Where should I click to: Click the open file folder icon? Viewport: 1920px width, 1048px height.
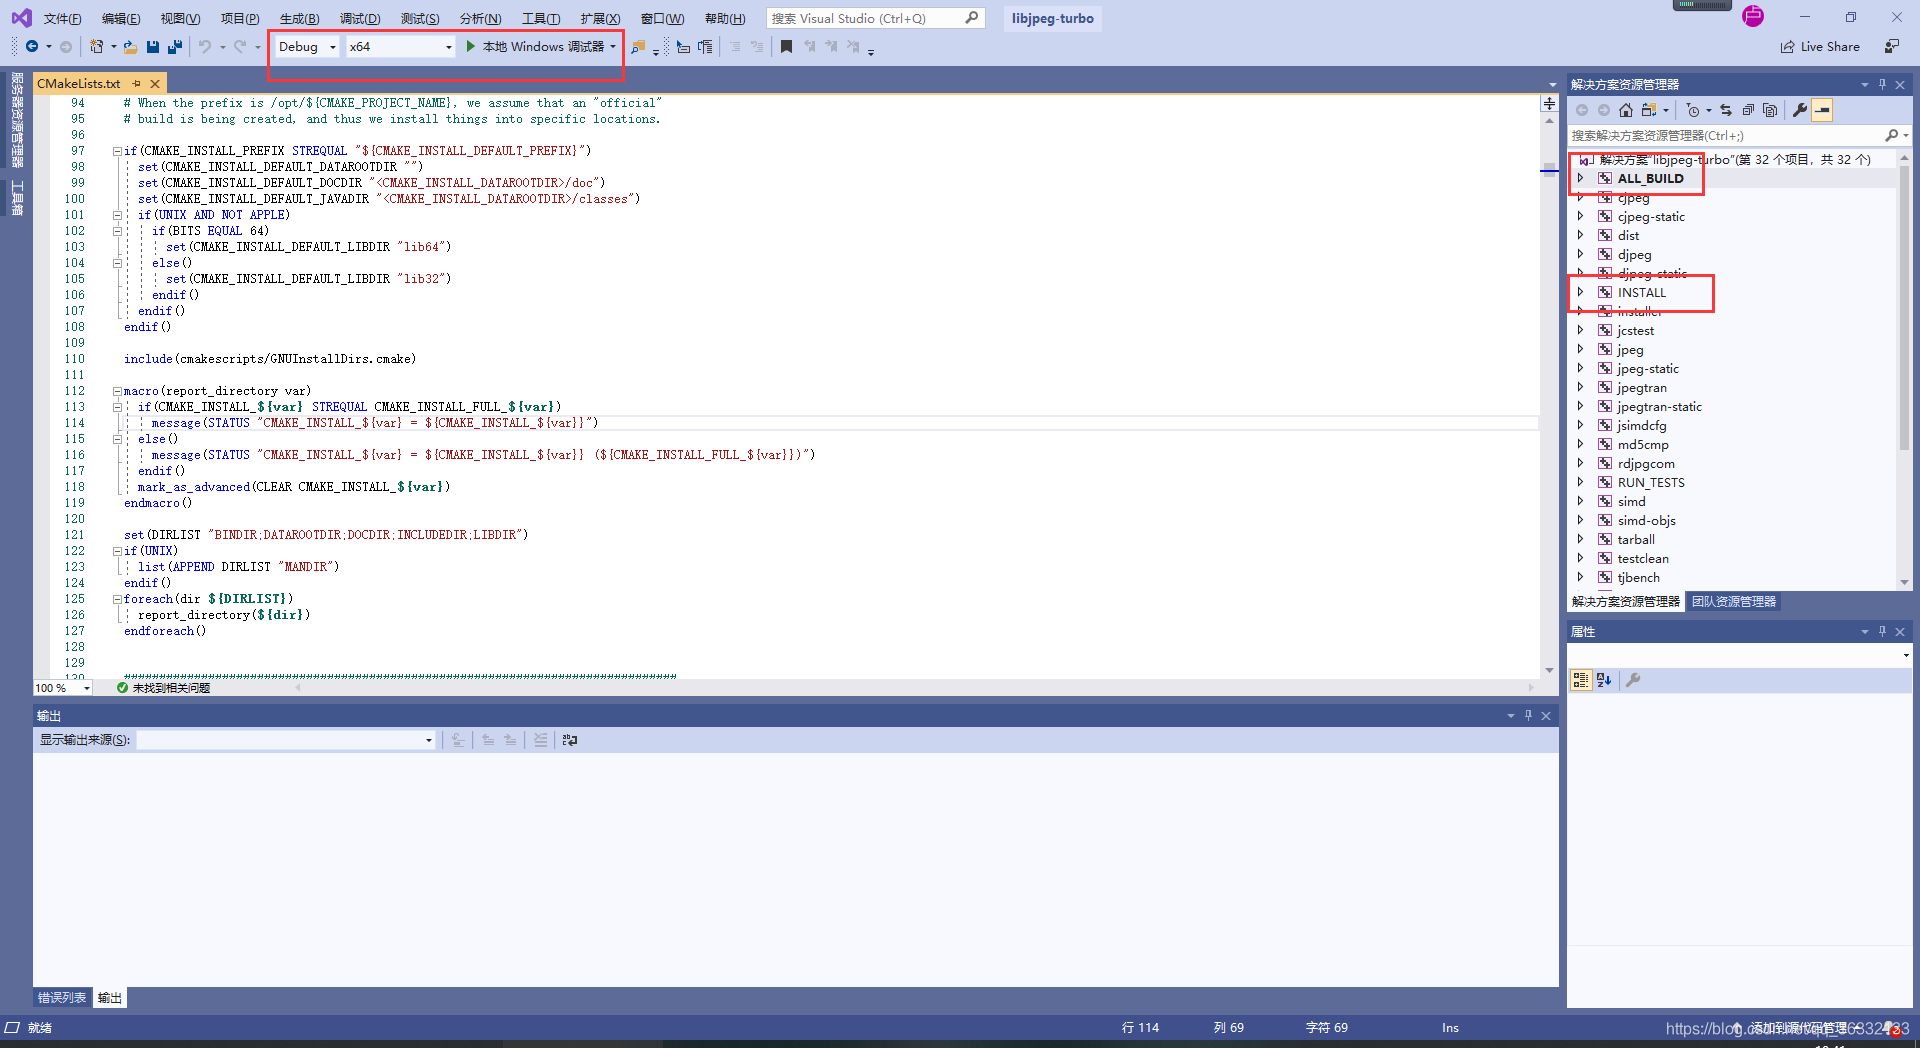(x=130, y=47)
